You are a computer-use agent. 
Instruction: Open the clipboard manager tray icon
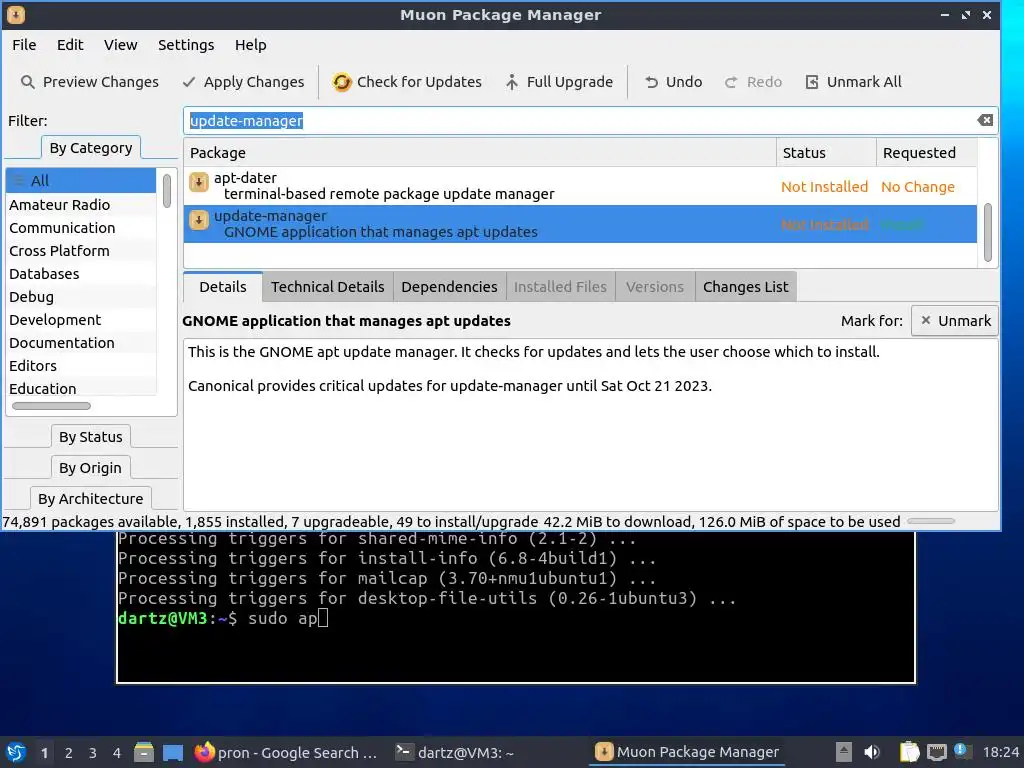(909, 752)
